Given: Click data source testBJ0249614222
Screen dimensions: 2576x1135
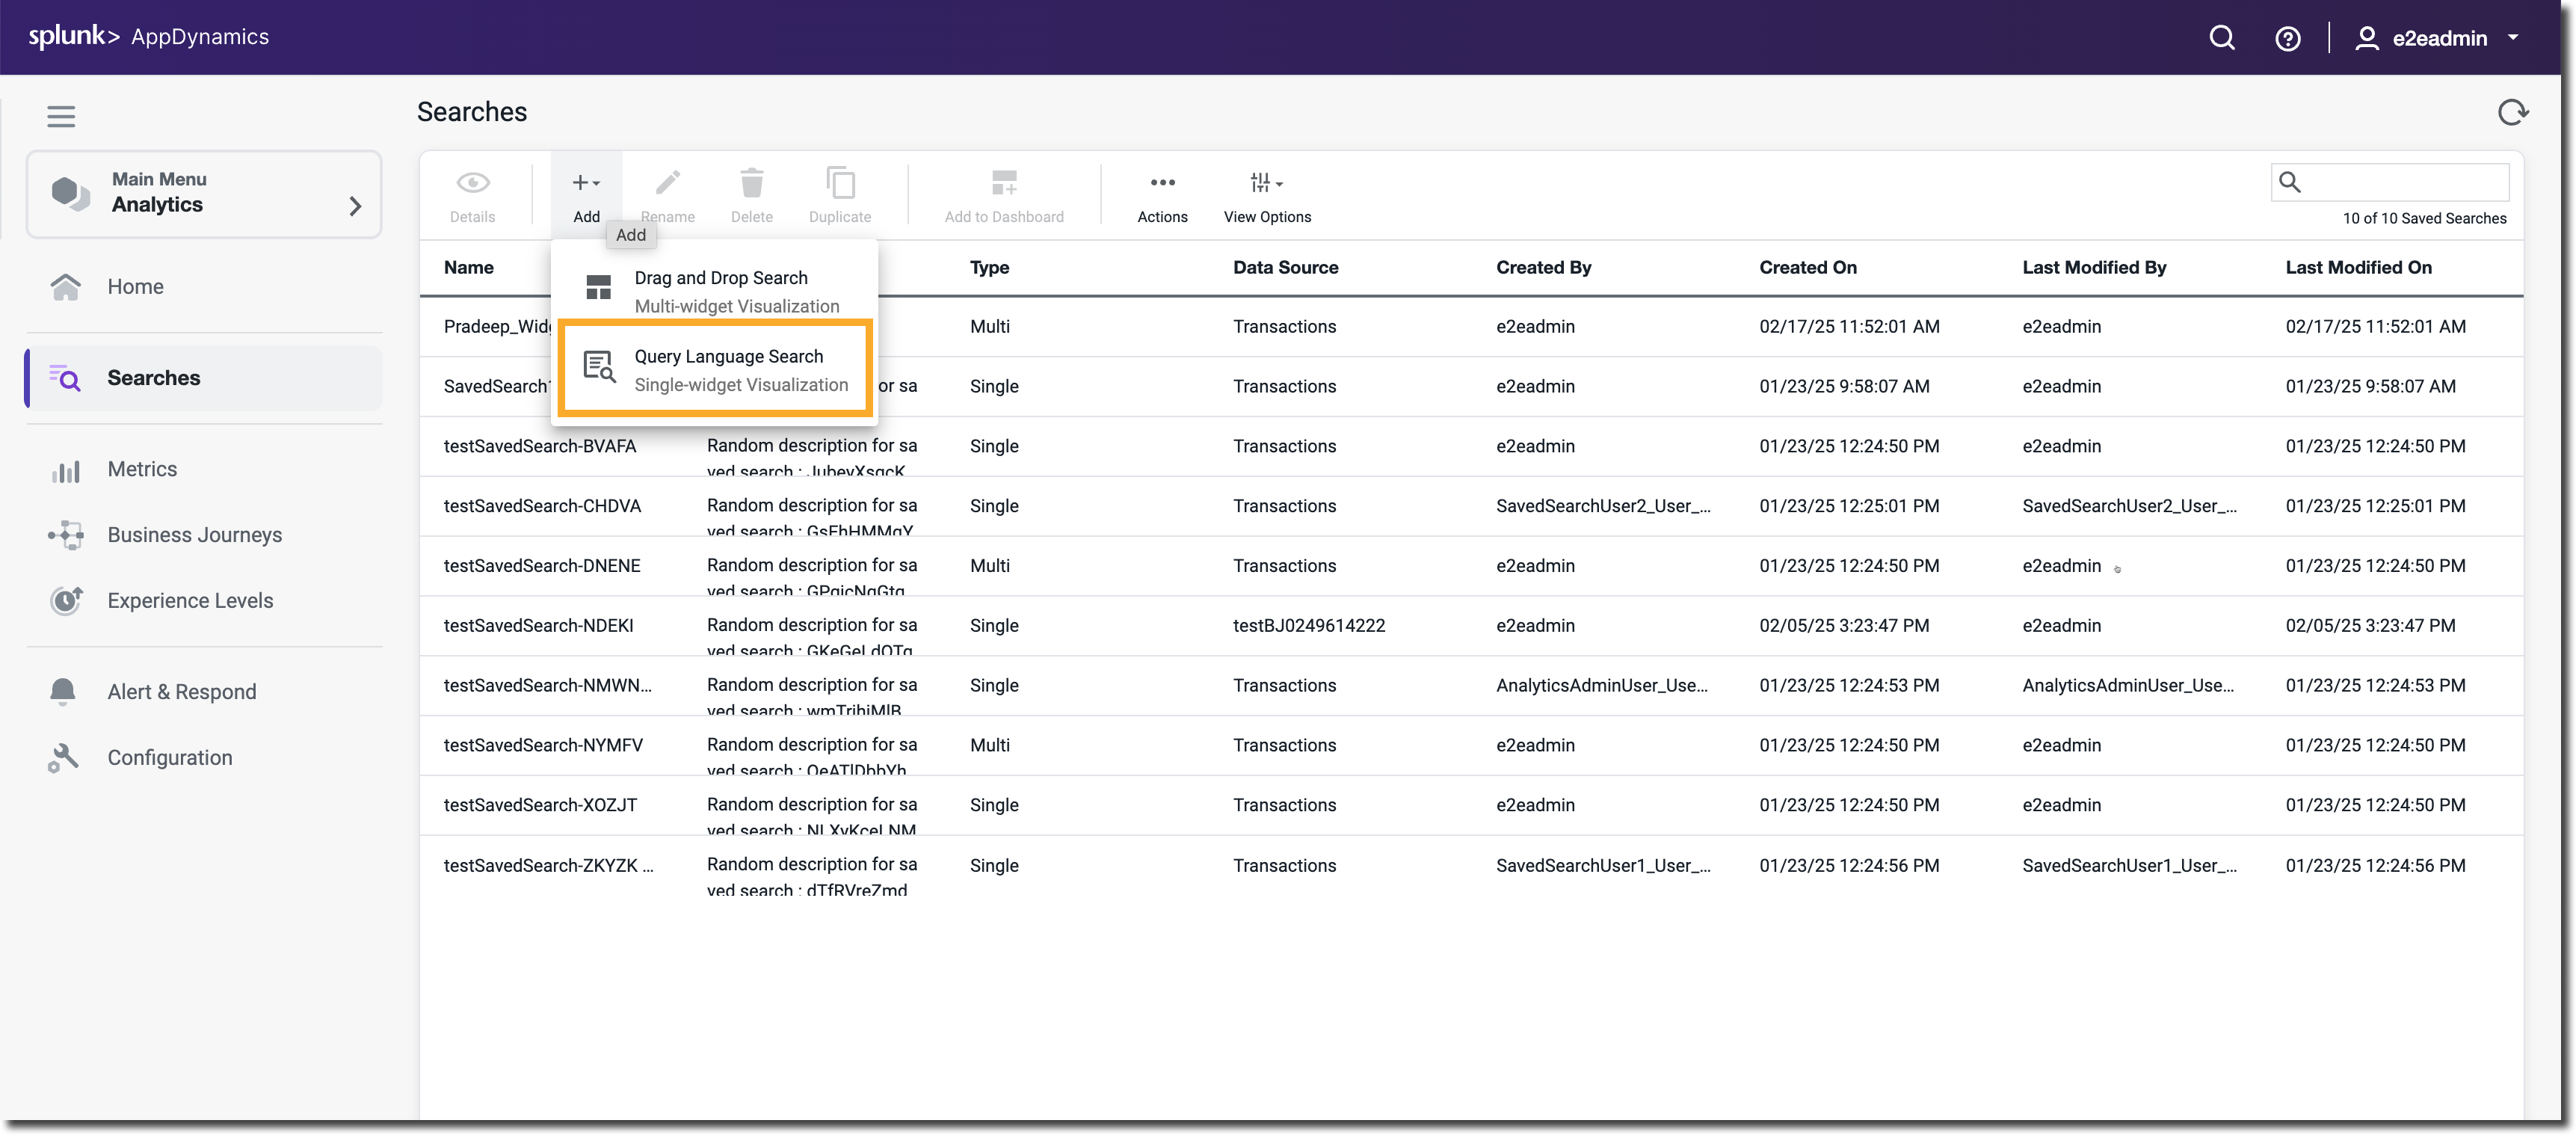Looking at the screenshot, I should pyautogui.click(x=1308, y=626).
